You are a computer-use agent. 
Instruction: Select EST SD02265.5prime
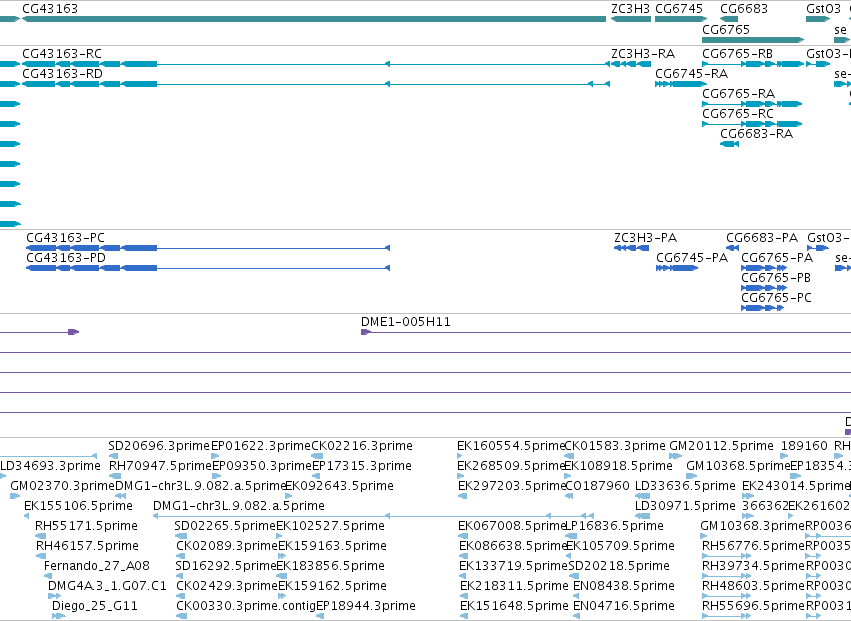[x=225, y=526]
